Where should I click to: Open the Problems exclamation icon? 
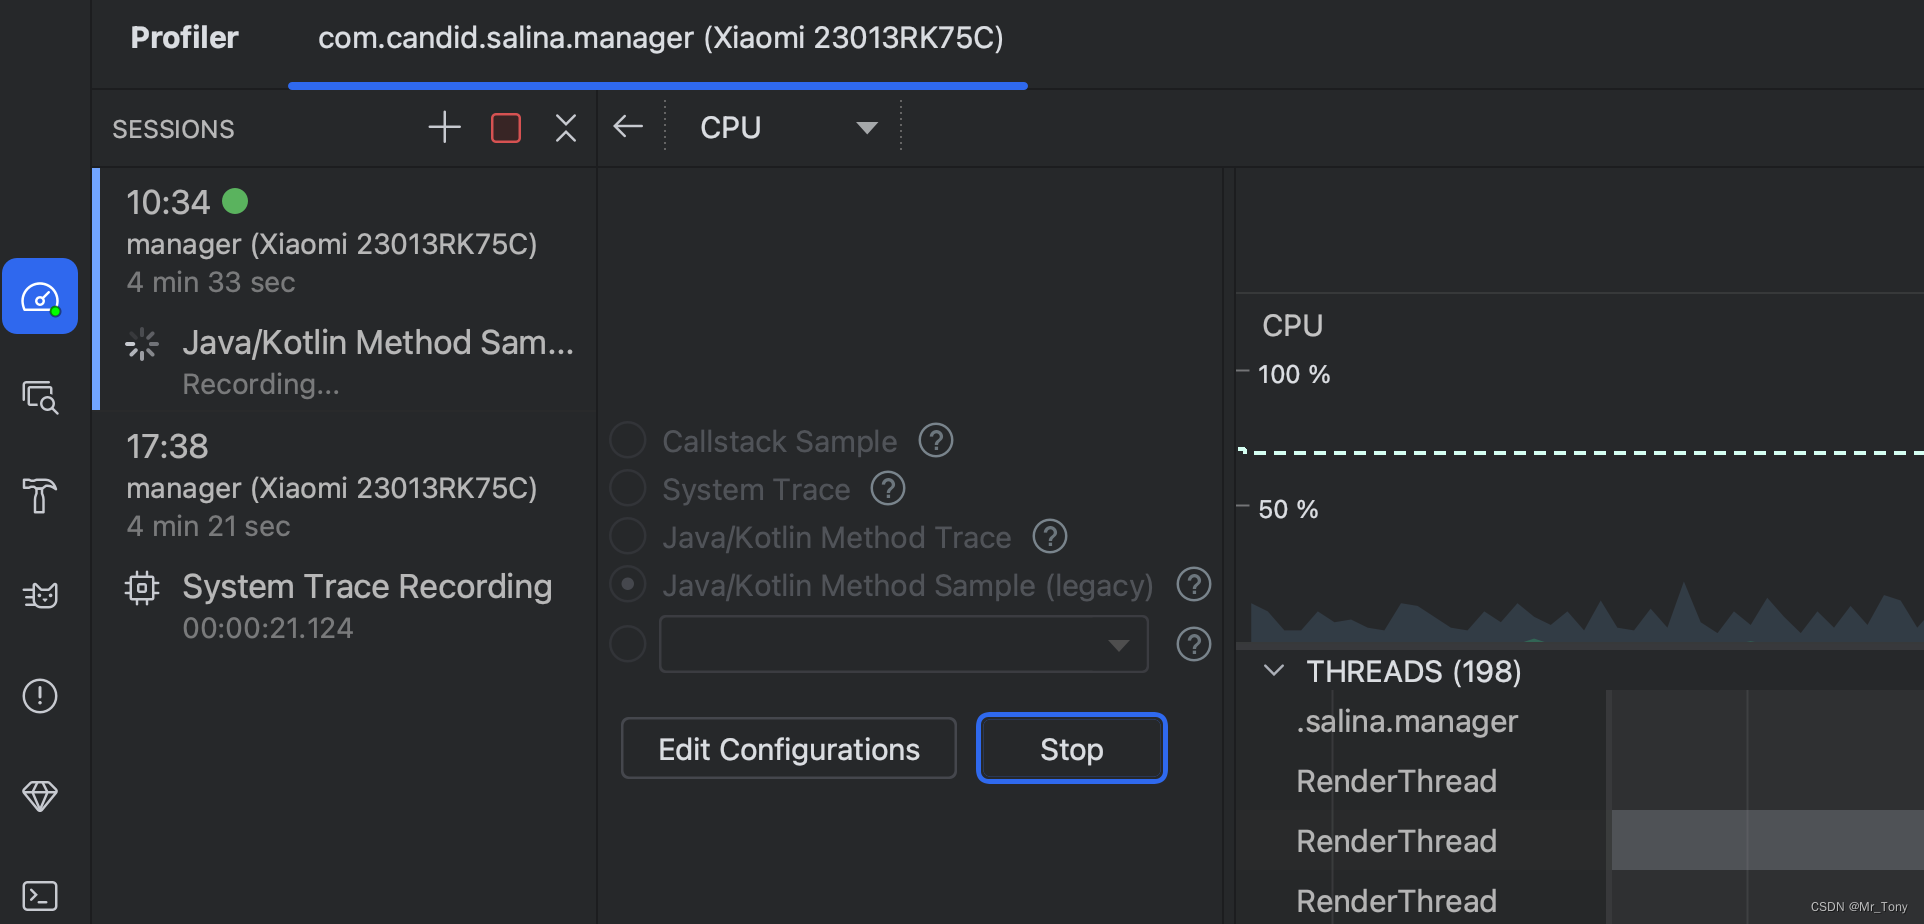point(40,695)
